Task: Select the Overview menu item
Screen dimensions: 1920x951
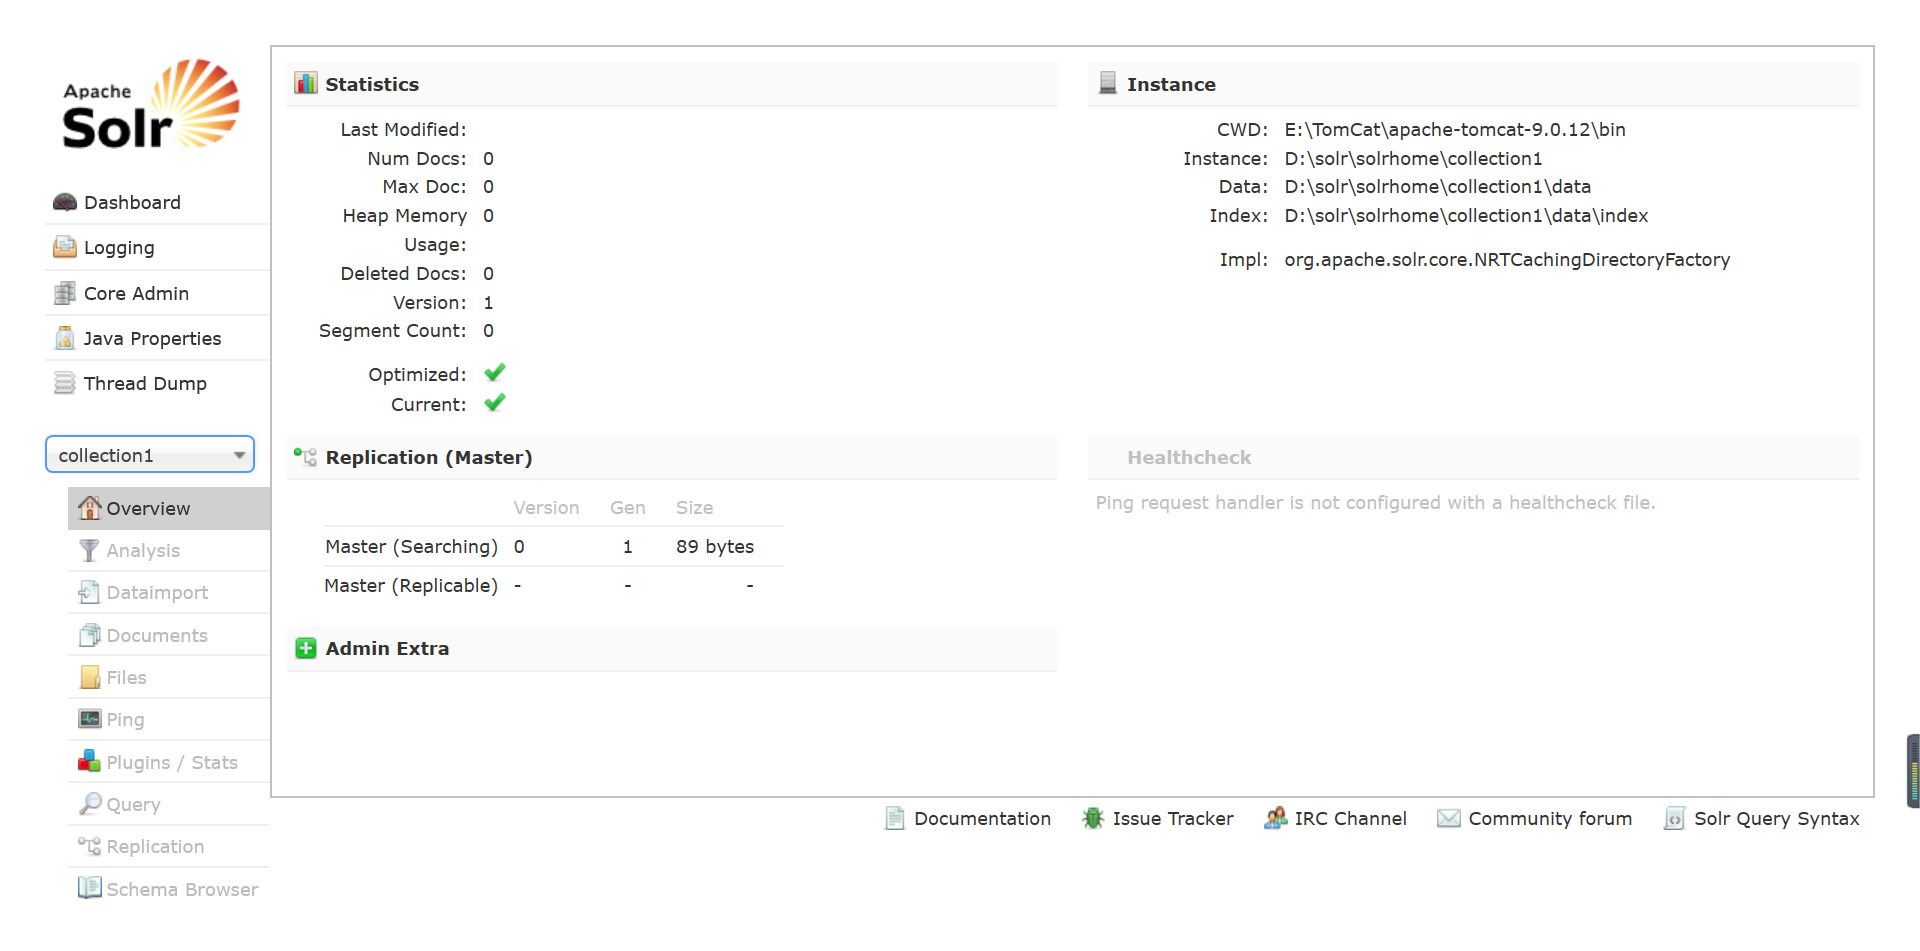Action: pyautogui.click(x=169, y=508)
